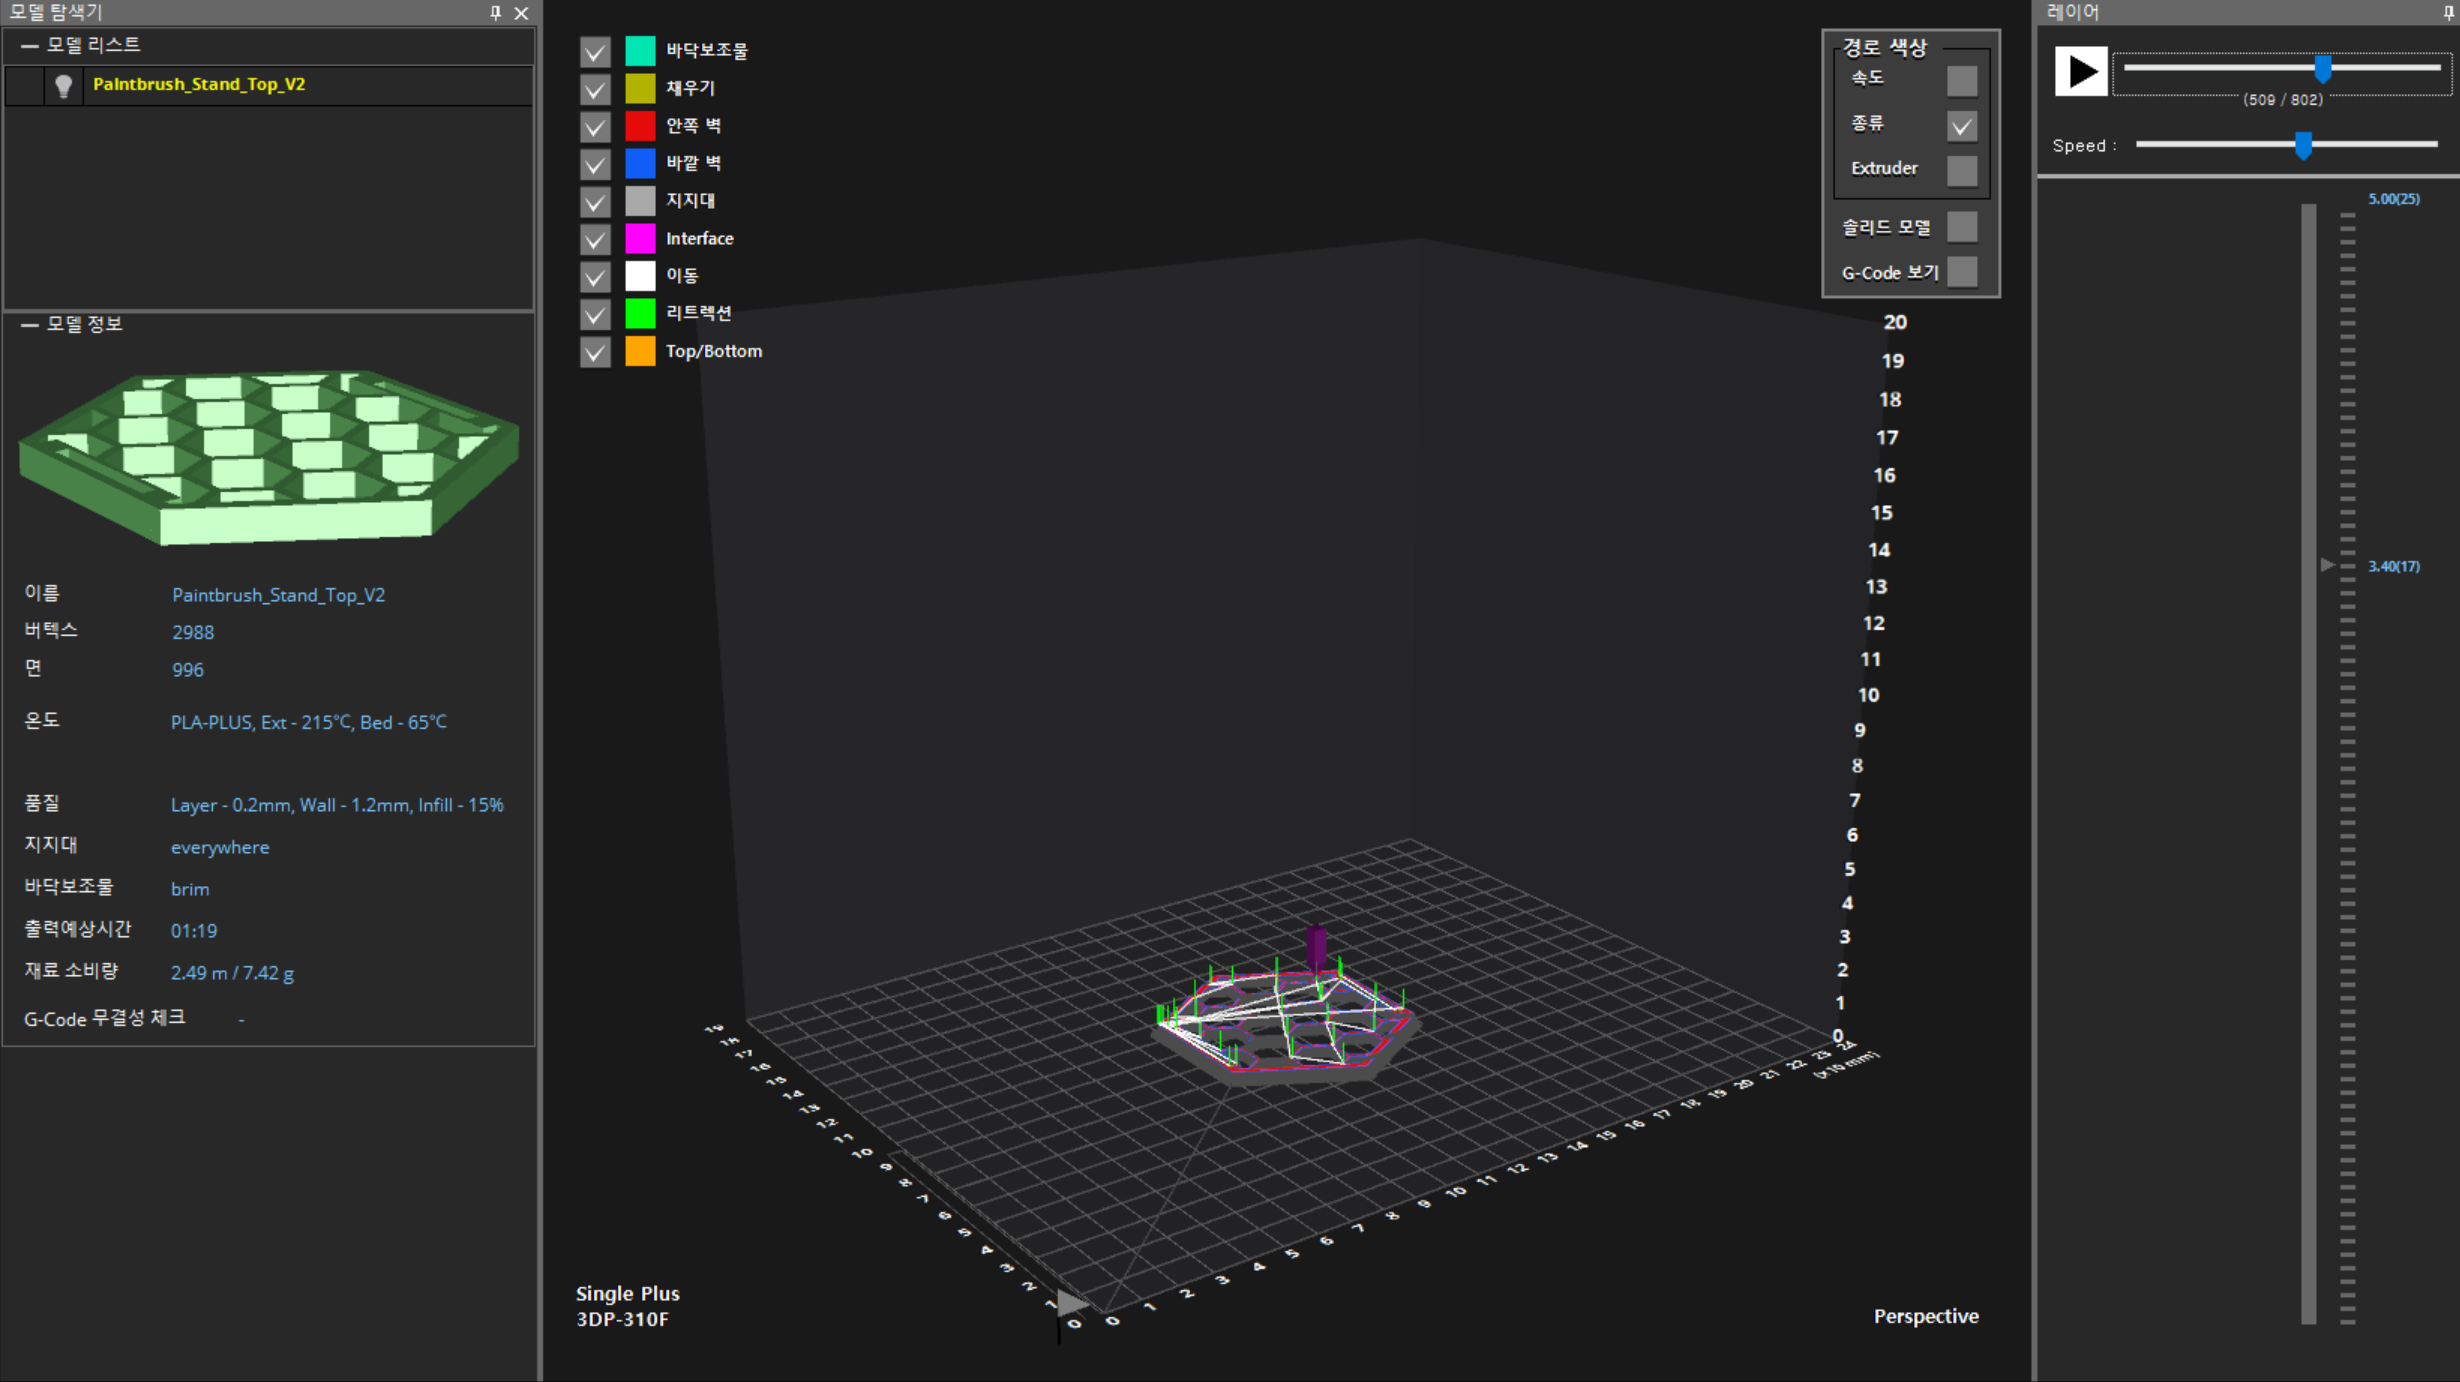The image size is (2460, 1382).
Task: Enable G-Code 보기 checkbox
Action: tap(1962, 272)
